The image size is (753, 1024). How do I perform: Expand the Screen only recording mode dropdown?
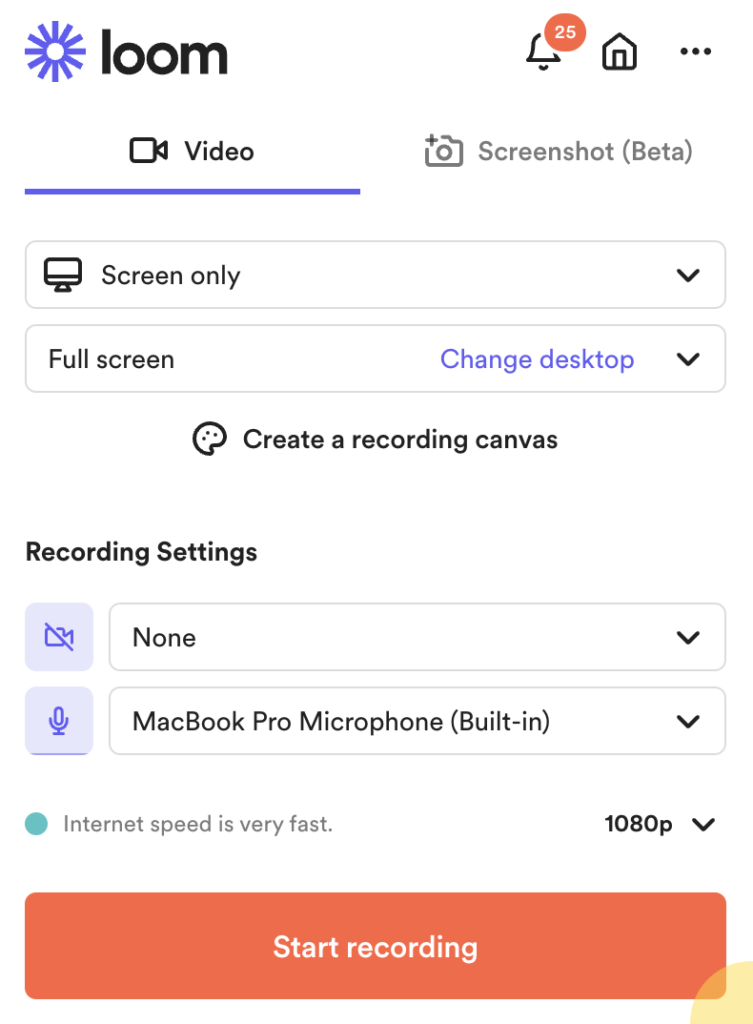click(x=688, y=275)
